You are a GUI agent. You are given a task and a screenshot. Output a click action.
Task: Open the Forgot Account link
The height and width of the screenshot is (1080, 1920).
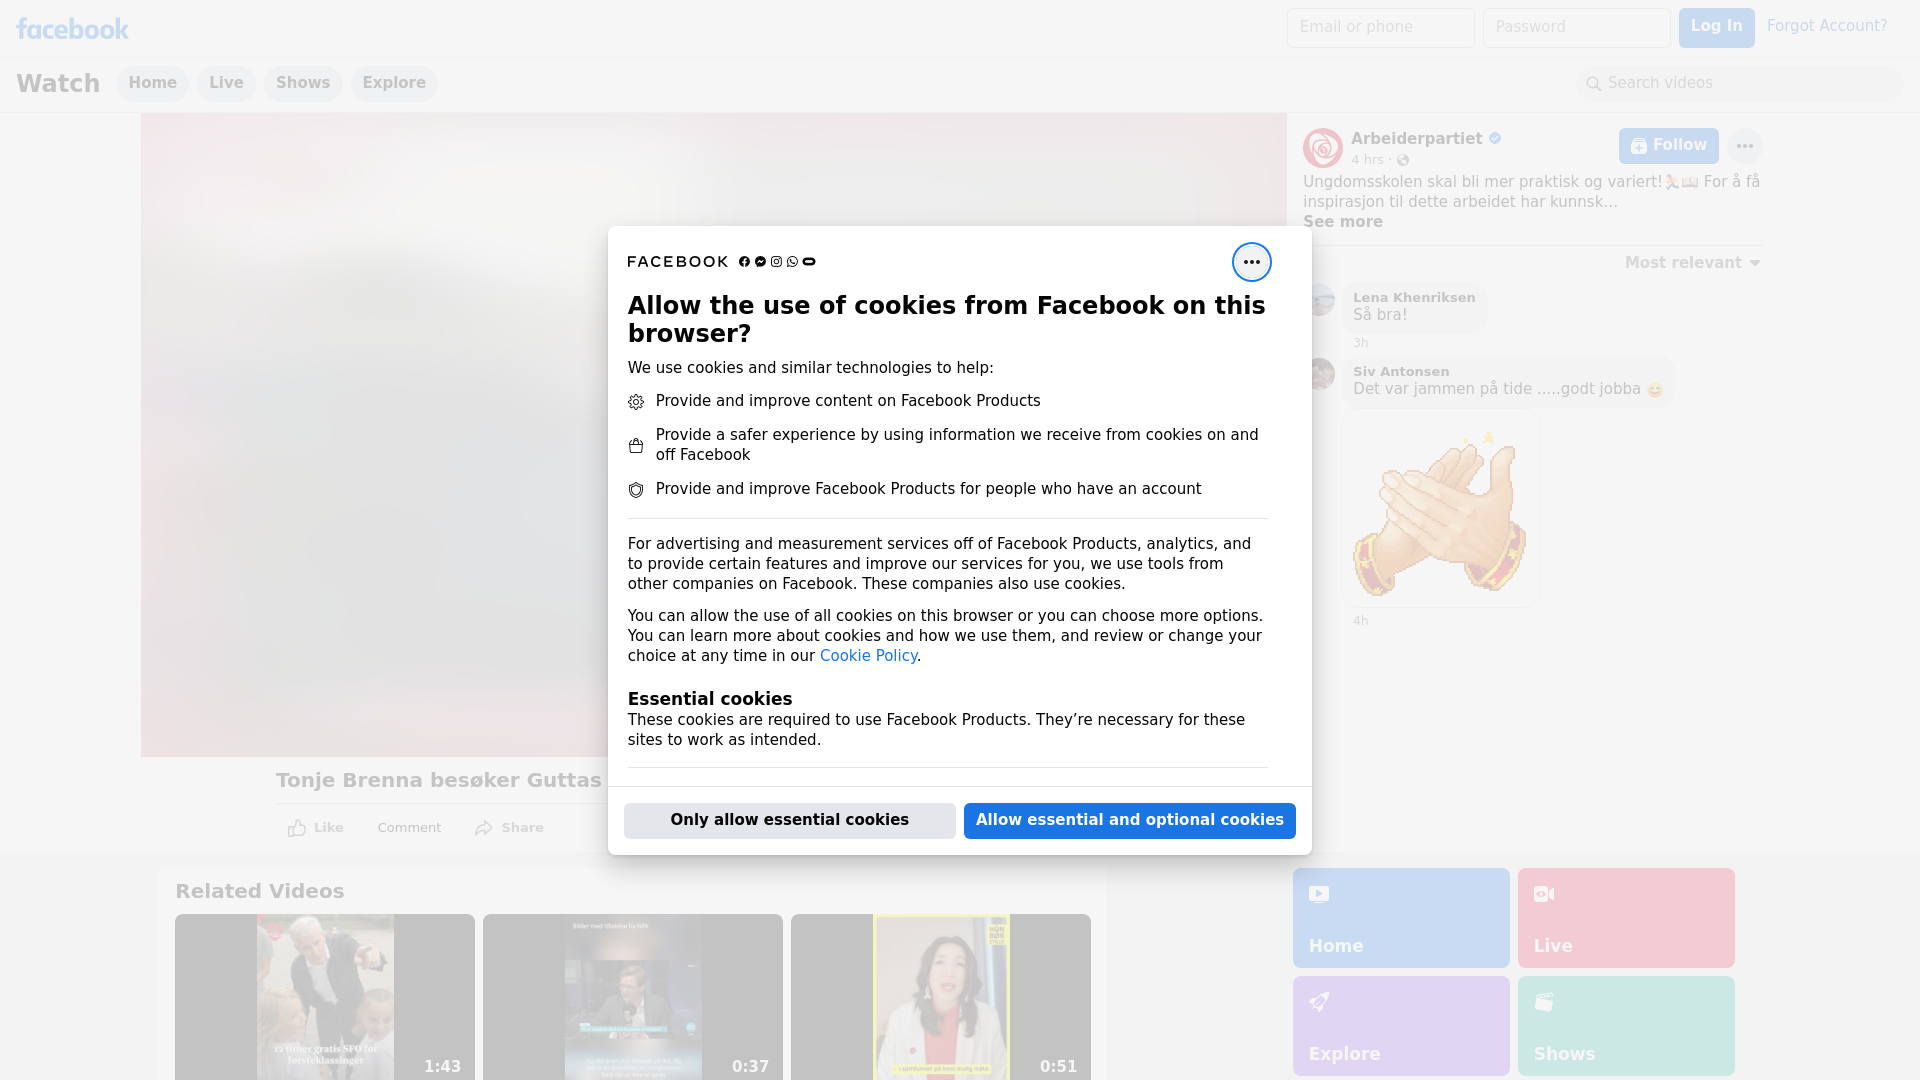[x=1827, y=26]
